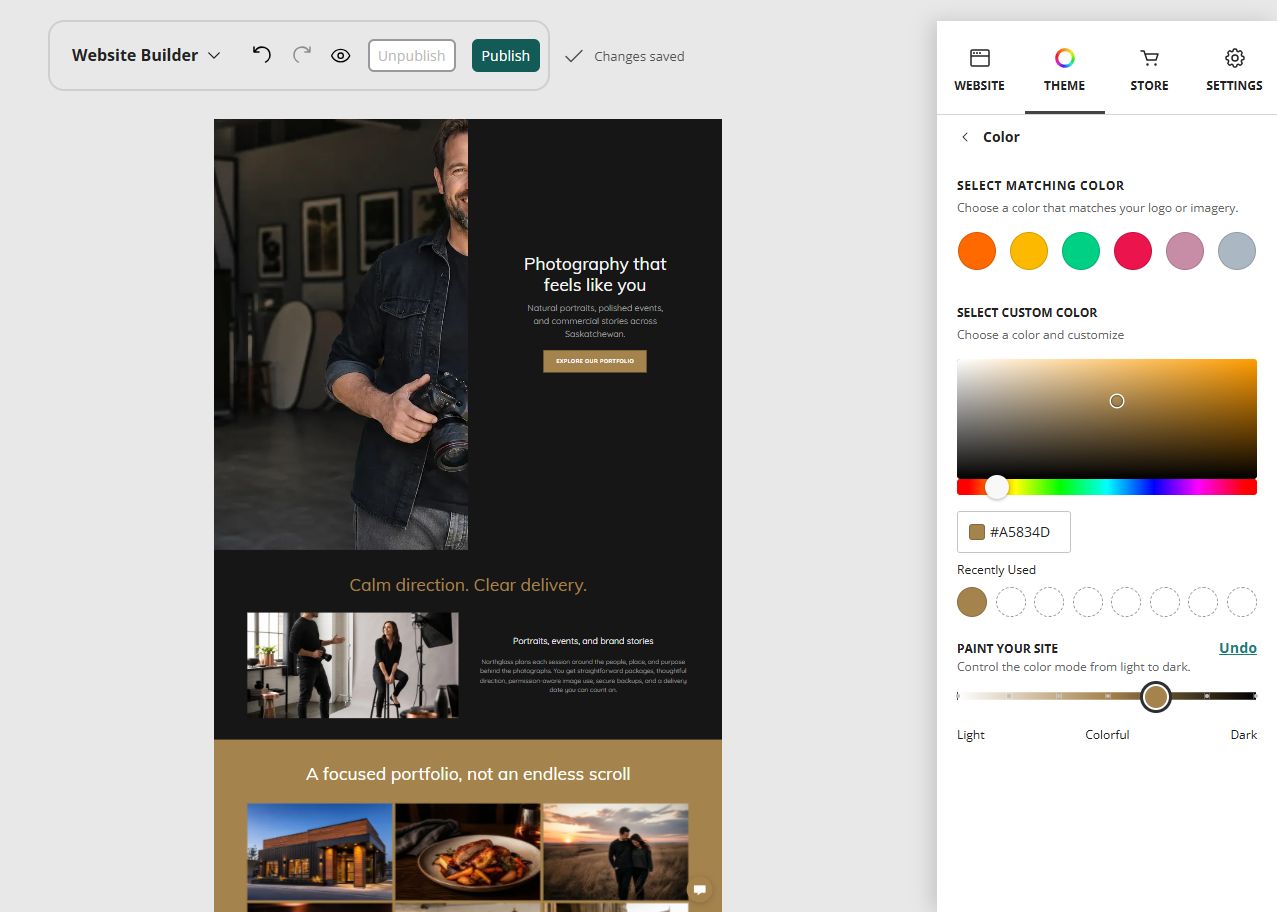Image resolution: width=1277 pixels, height=912 pixels.
Task: Select the yellow matching color swatch
Action: tap(1029, 251)
